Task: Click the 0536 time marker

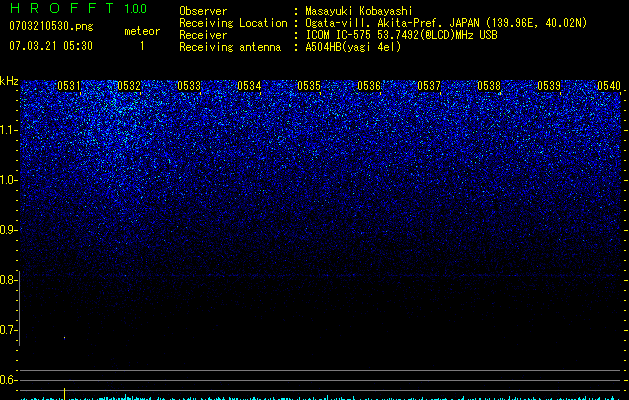Action: pos(369,86)
